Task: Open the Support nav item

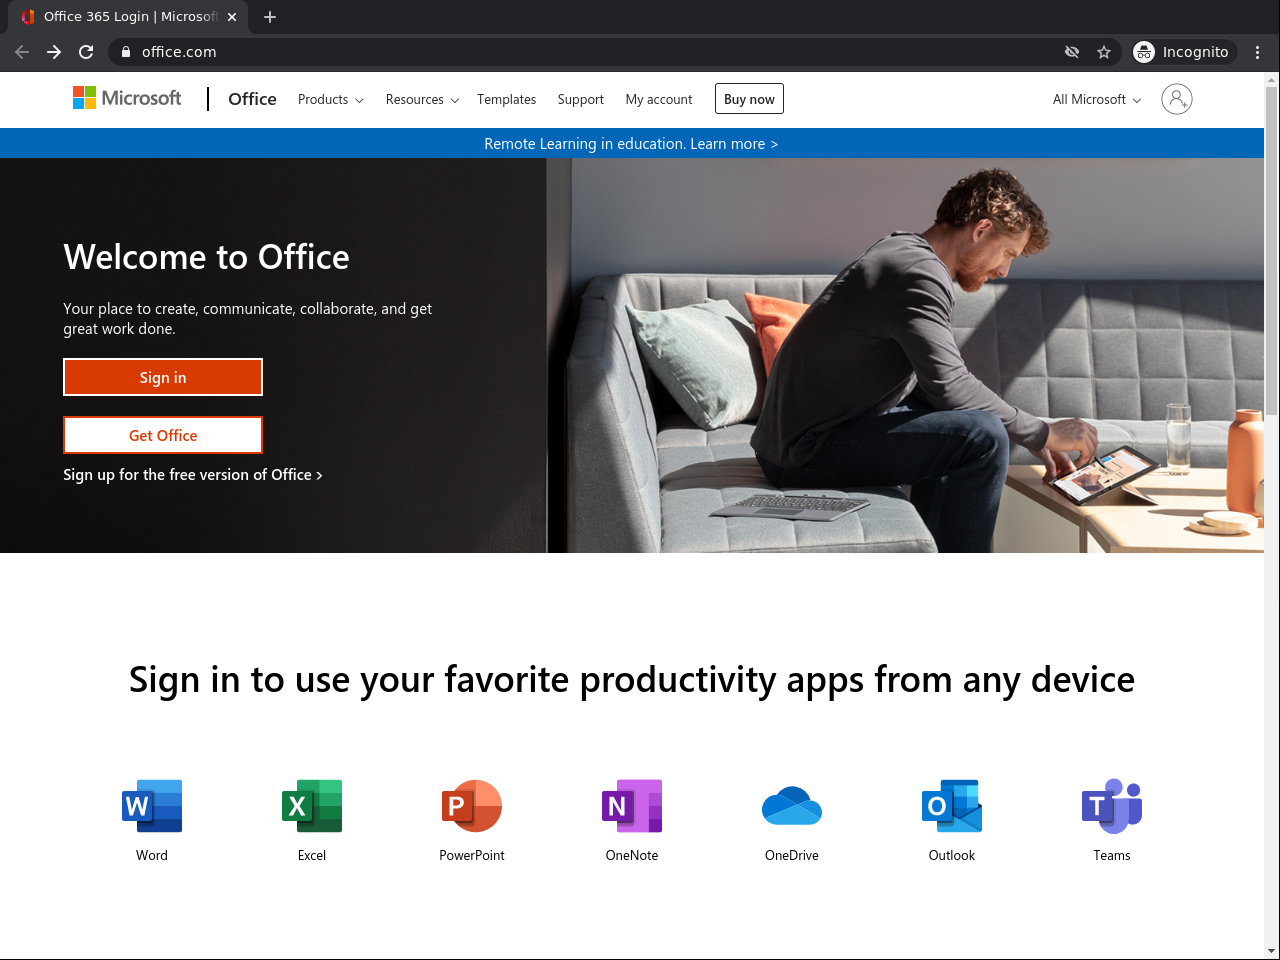Action: (581, 100)
